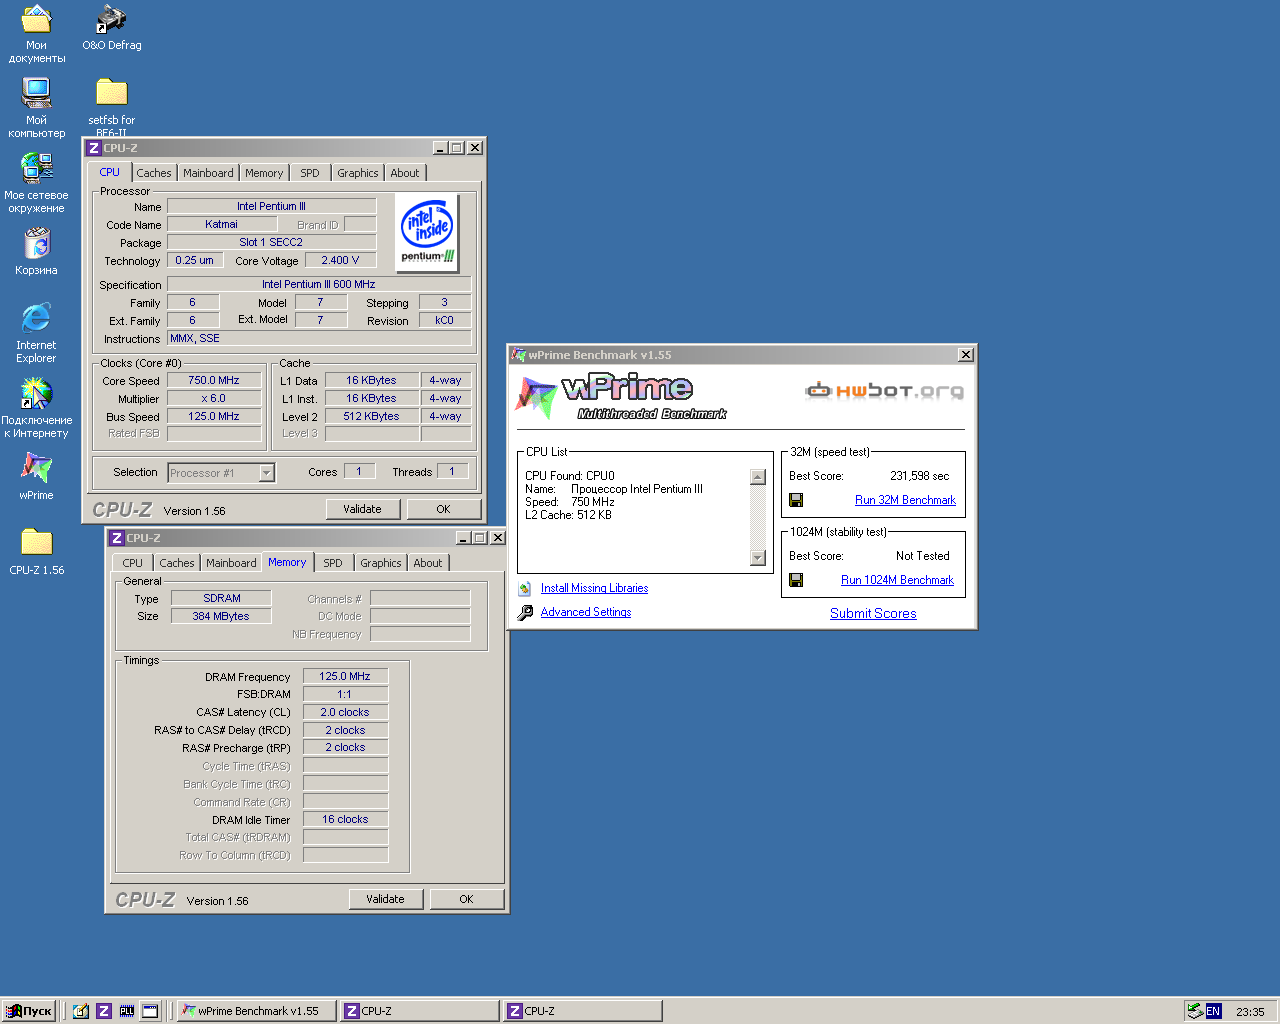Screen dimensions: 1280x1024
Task: Click the memory Size value 384 MBytes
Action: (221, 616)
